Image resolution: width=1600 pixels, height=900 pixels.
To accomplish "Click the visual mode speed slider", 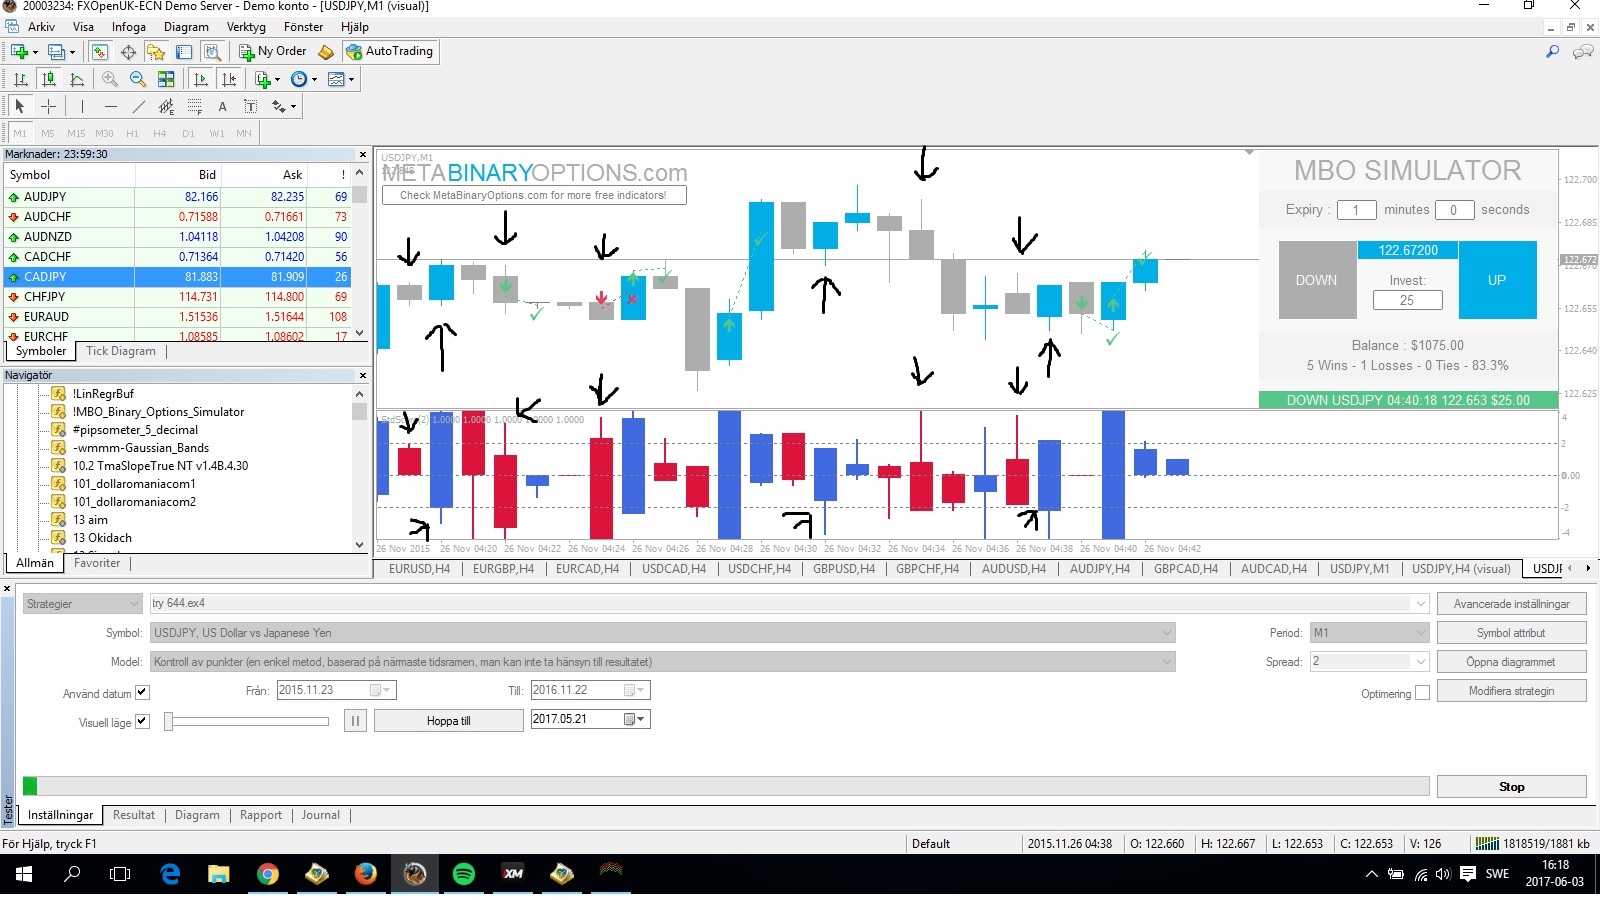I will pos(247,721).
